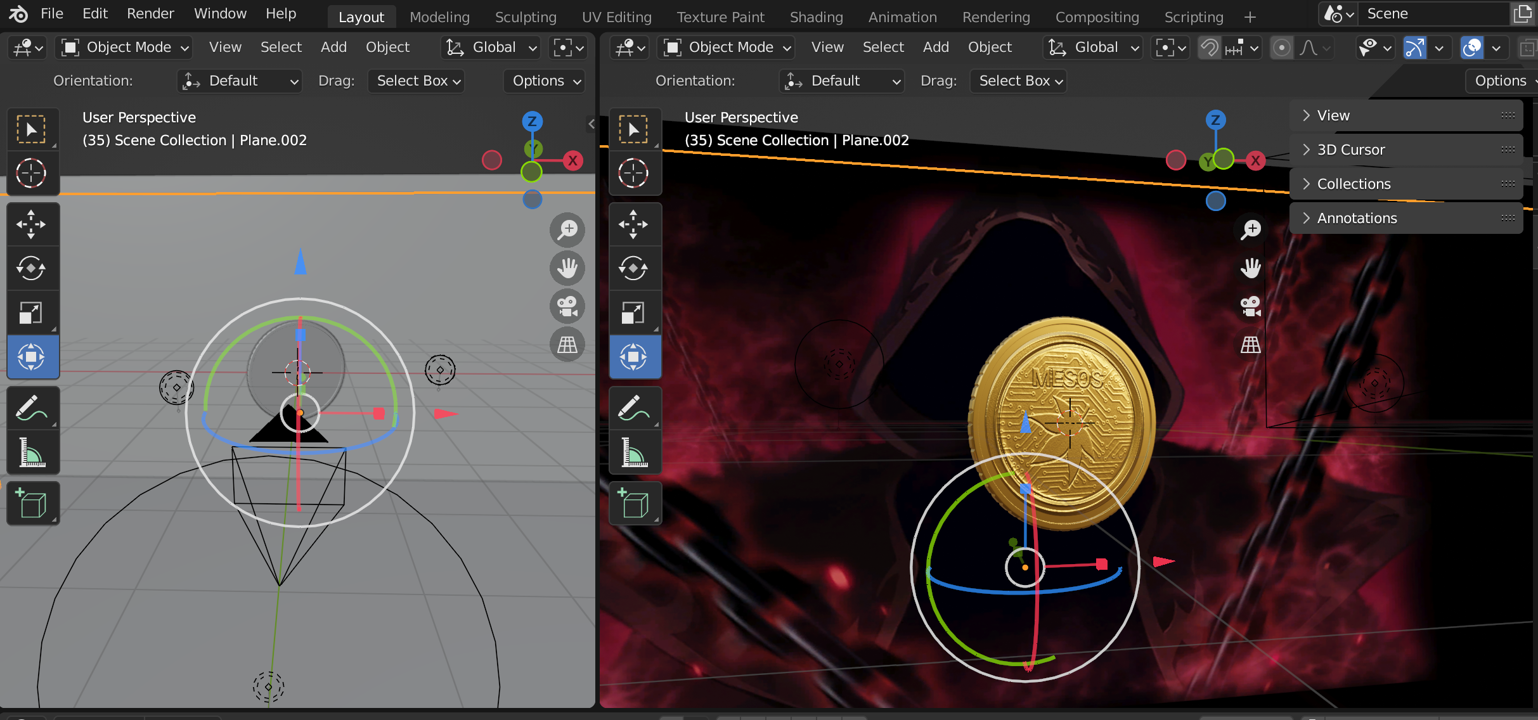
Task: Click the Scene name field
Action: (1430, 14)
